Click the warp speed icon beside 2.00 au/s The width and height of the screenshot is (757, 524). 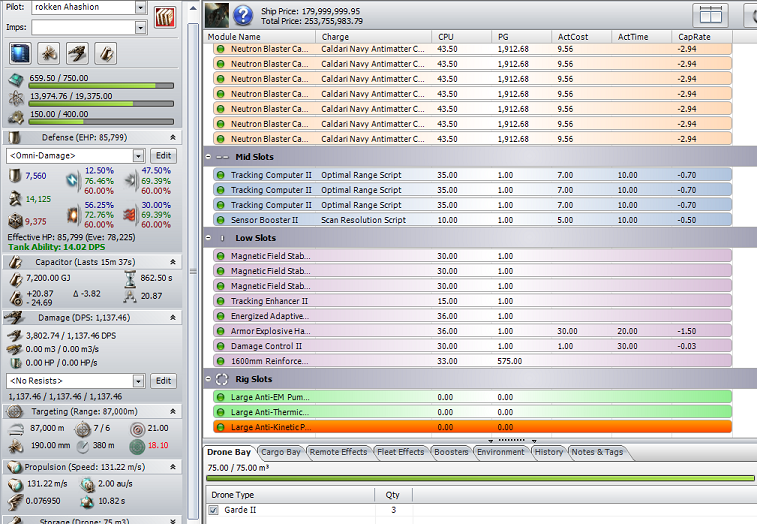click(87, 484)
